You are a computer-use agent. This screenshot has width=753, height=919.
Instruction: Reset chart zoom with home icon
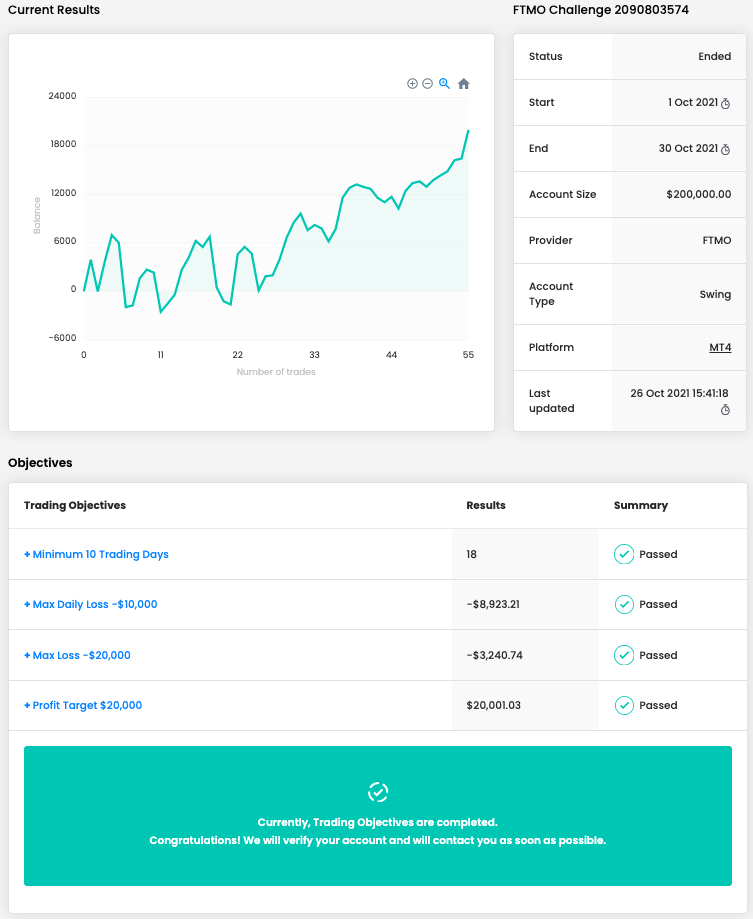[464, 84]
